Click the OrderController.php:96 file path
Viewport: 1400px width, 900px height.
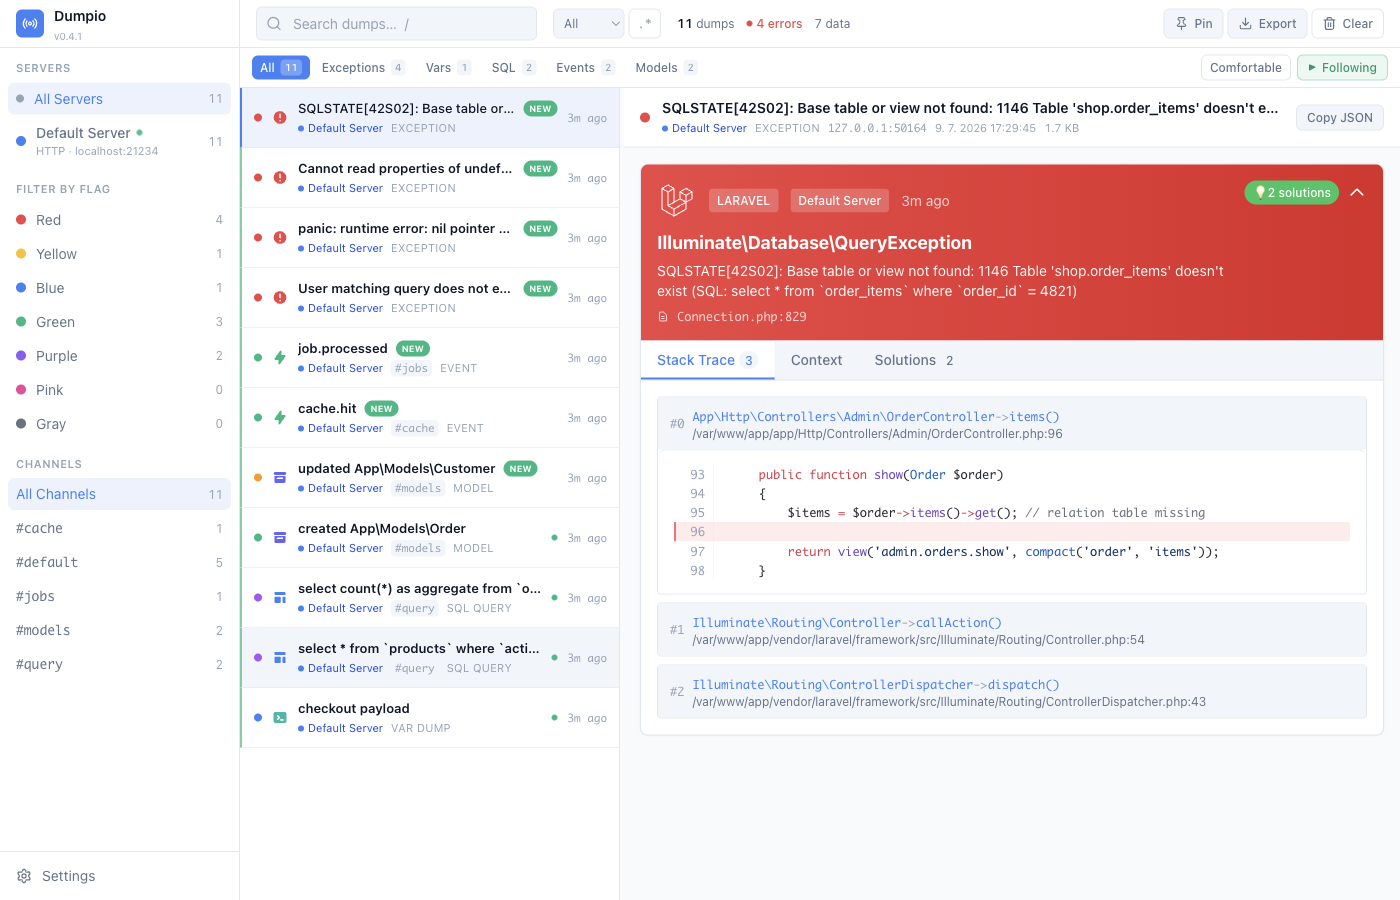877,434
